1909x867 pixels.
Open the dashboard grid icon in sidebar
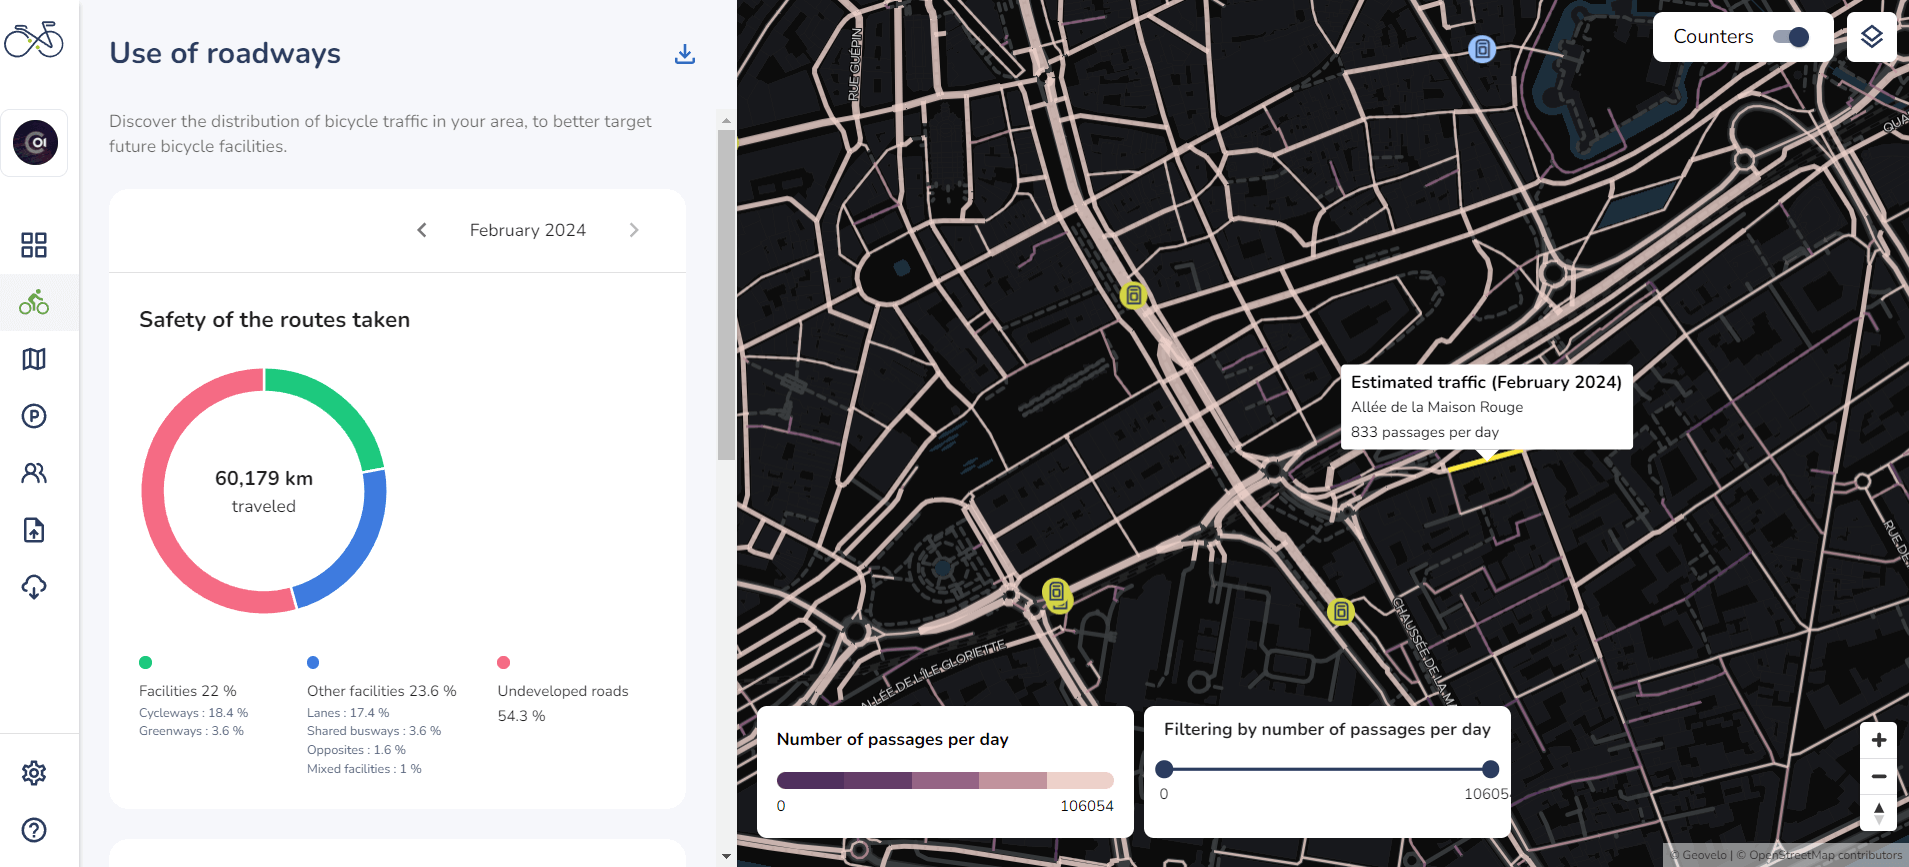click(x=34, y=245)
